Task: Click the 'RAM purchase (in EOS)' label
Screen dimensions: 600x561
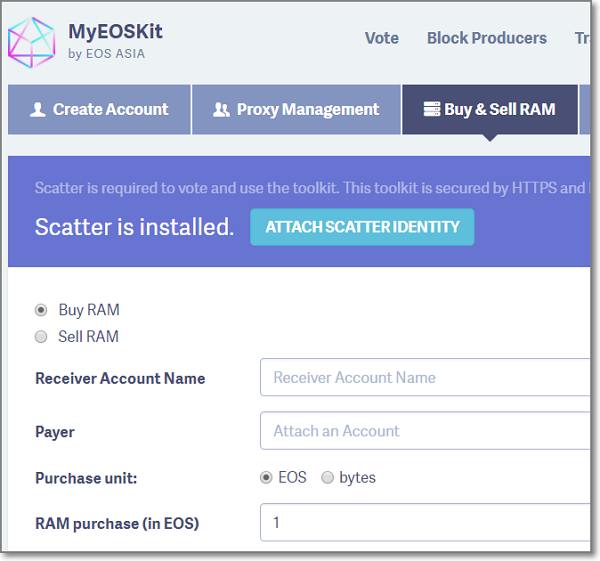Action: (117, 524)
